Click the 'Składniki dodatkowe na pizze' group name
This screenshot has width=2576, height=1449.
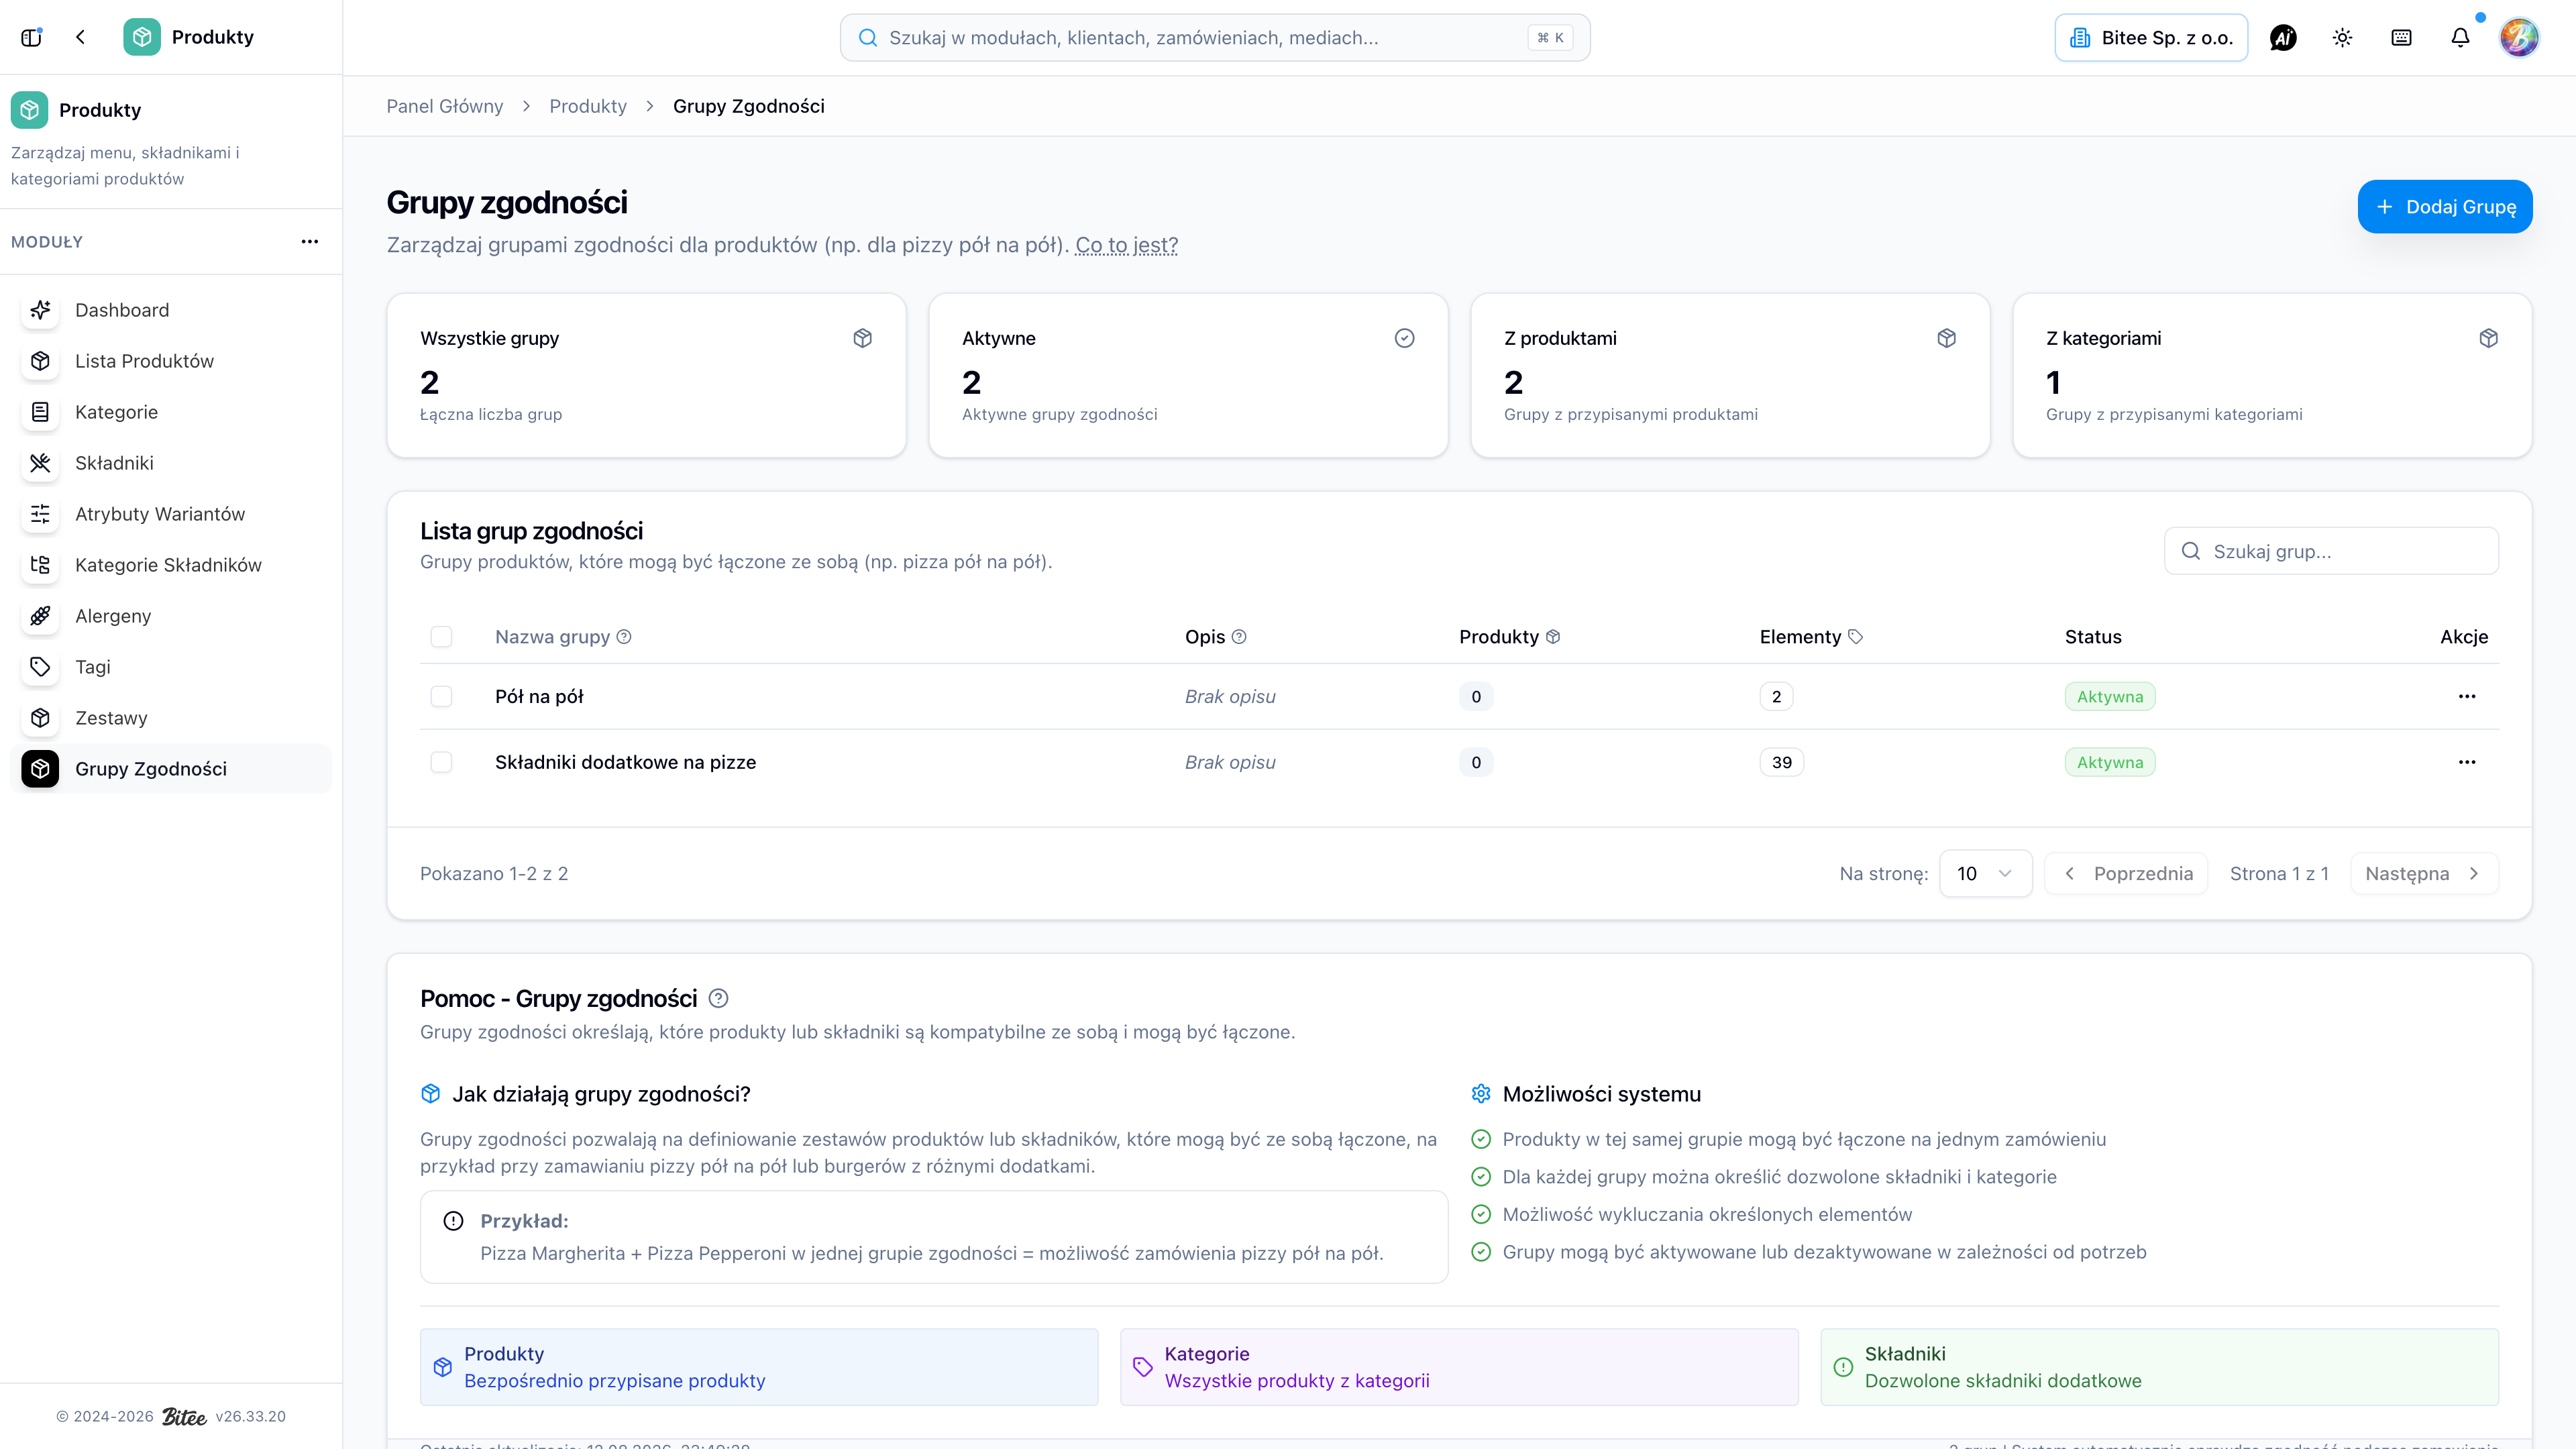(625, 762)
